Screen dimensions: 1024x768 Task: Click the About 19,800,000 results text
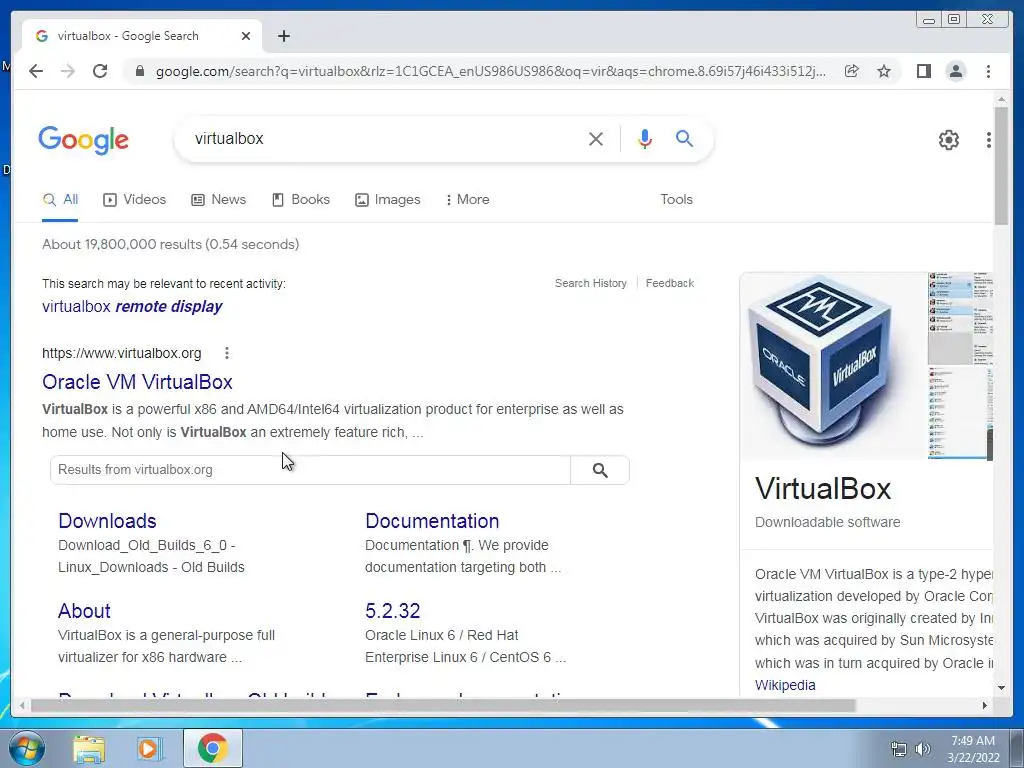(170, 244)
